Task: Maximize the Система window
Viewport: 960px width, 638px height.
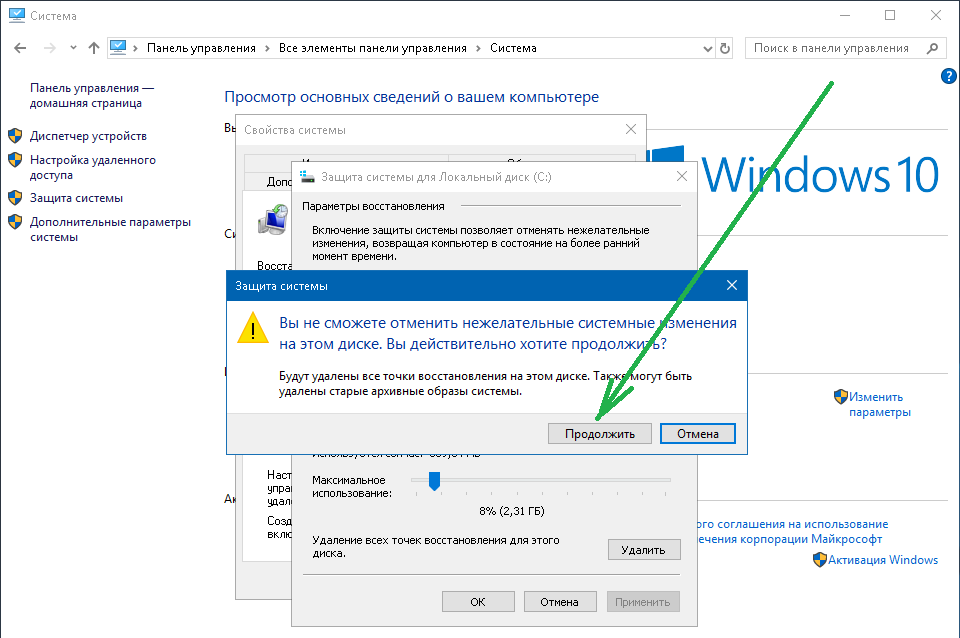Action: pyautogui.click(x=890, y=15)
